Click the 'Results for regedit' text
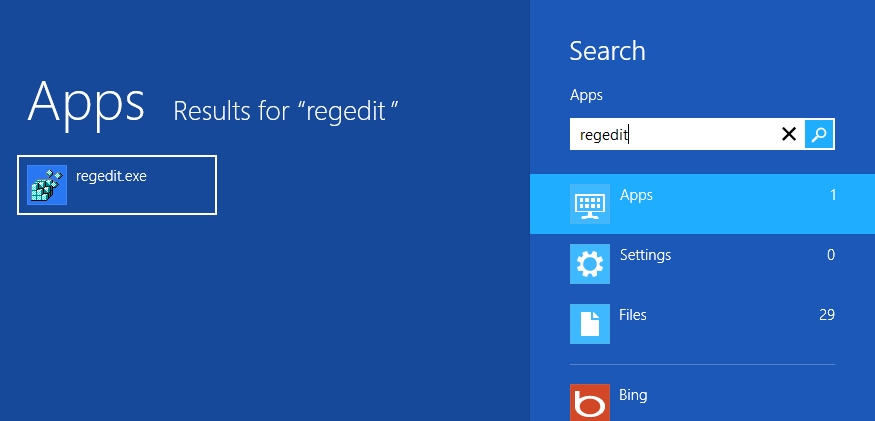Viewport: 875px width, 421px height. pyautogui.click(x=286, y=110)
